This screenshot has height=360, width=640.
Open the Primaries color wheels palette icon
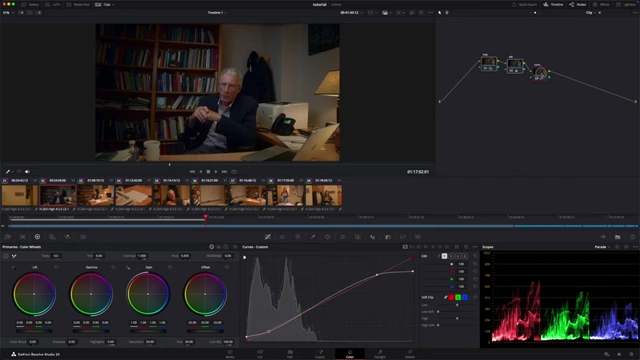point(37,237)
